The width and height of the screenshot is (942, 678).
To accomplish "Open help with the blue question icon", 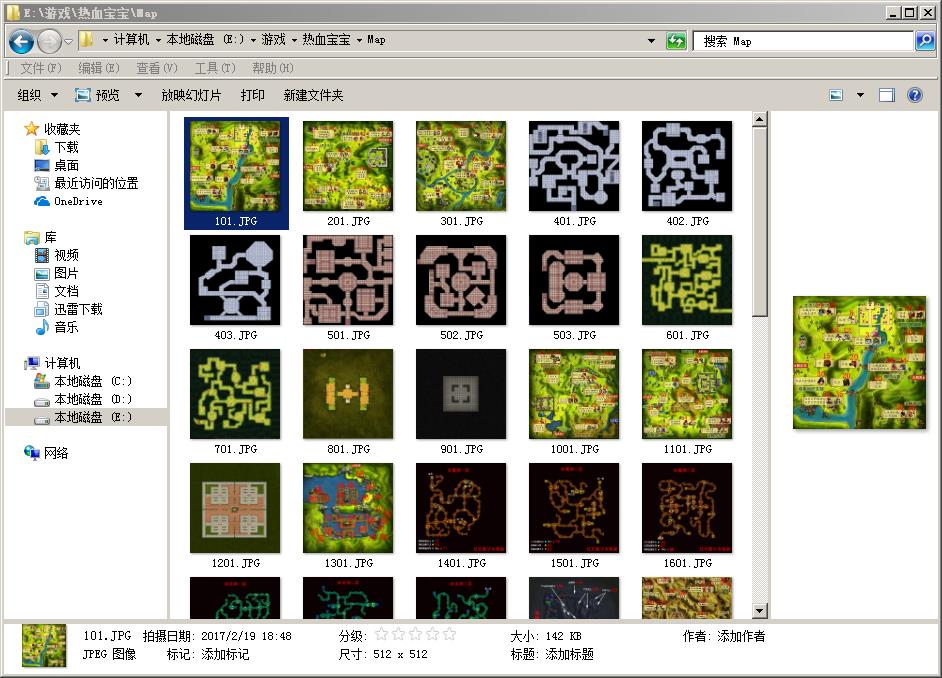I will pos(914,95).
